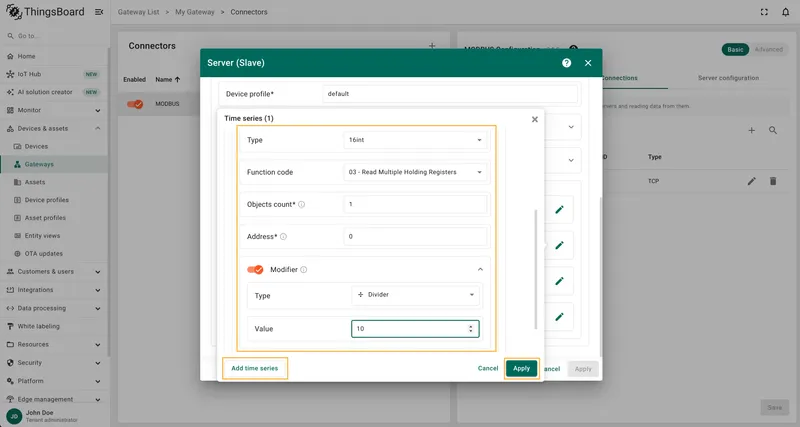Open the 16int Type dropdown
The width and height of the screenshot is (800, 427).
pyautogui.click(x=415, y=140)
